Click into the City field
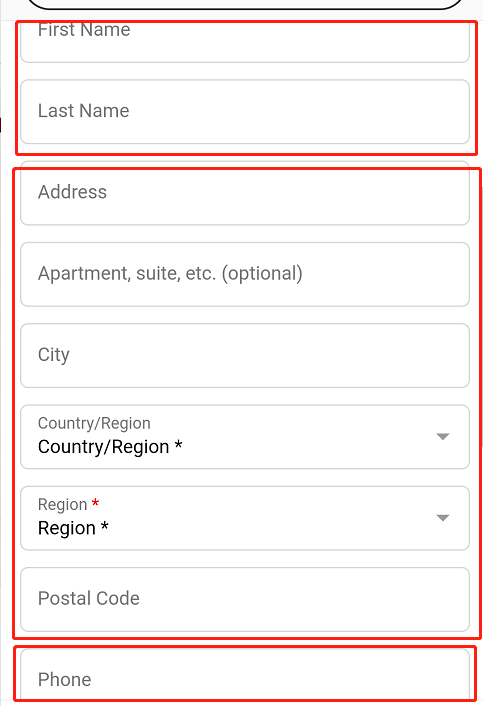483x706 pixels. [245, 355]
